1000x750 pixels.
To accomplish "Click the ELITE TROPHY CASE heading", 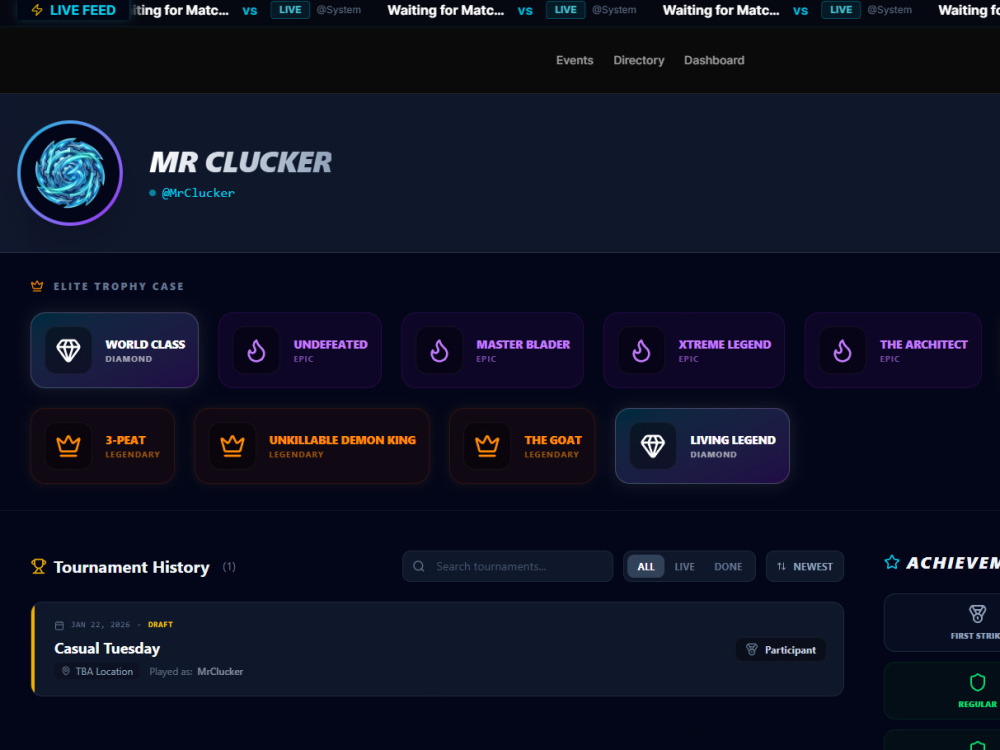I will [x=119, y=286].
